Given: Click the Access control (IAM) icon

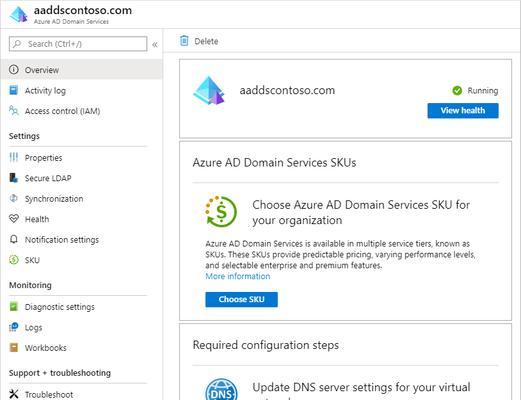Looking at the screenshot, I should pos(14,111).
